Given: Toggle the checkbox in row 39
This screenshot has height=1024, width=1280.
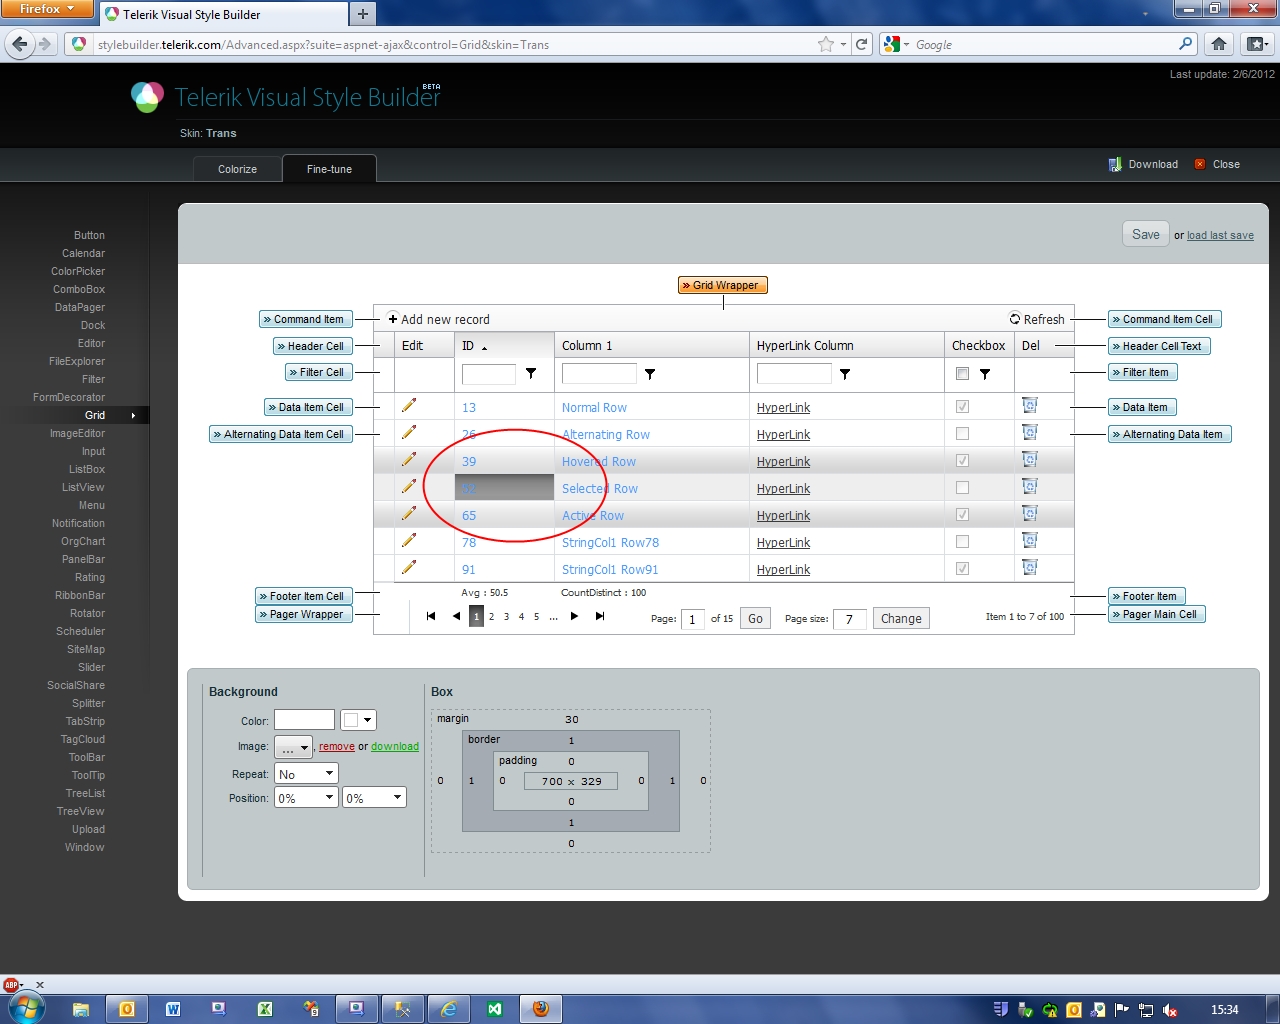Looking at the screenshot, I should [962, 461].
